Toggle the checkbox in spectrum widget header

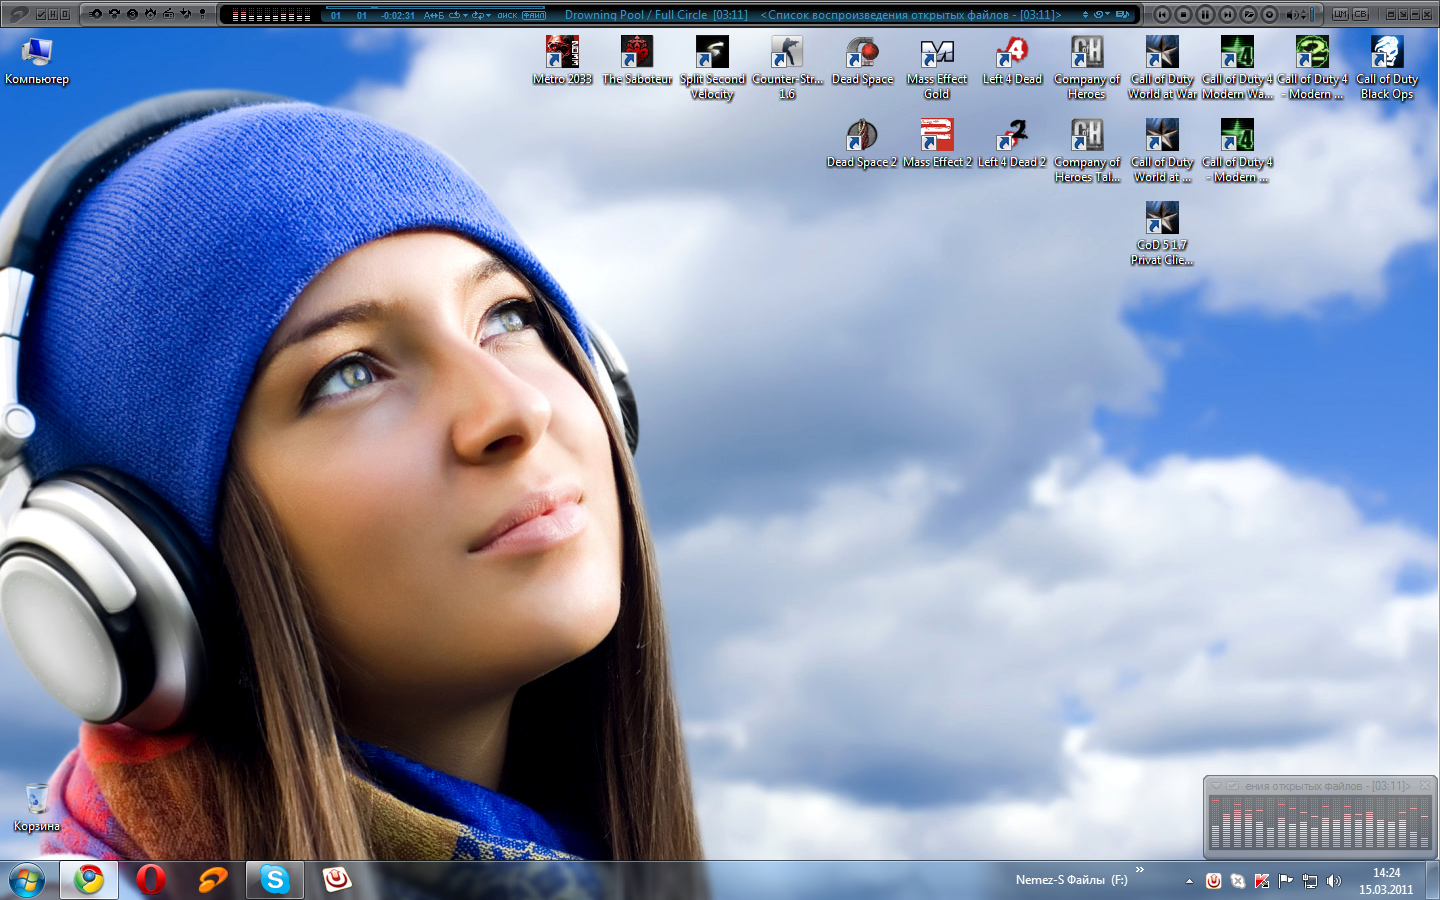(x=1232, y=786)
